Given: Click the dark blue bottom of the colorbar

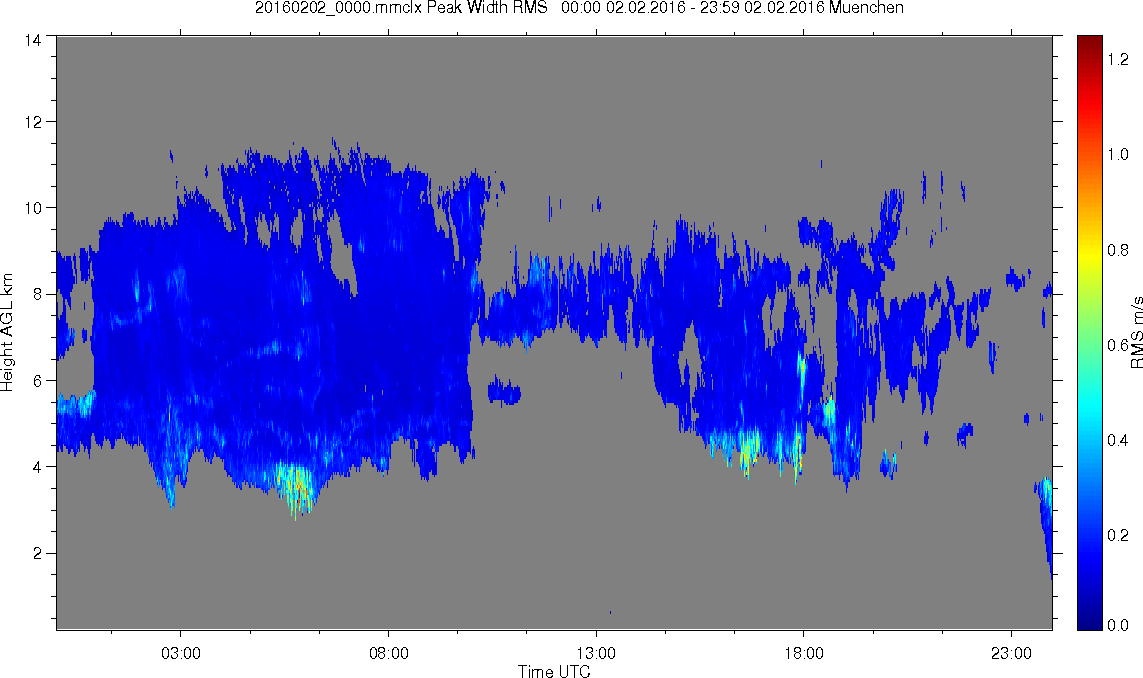Looking at the screenshot, I should [1090, 618].
